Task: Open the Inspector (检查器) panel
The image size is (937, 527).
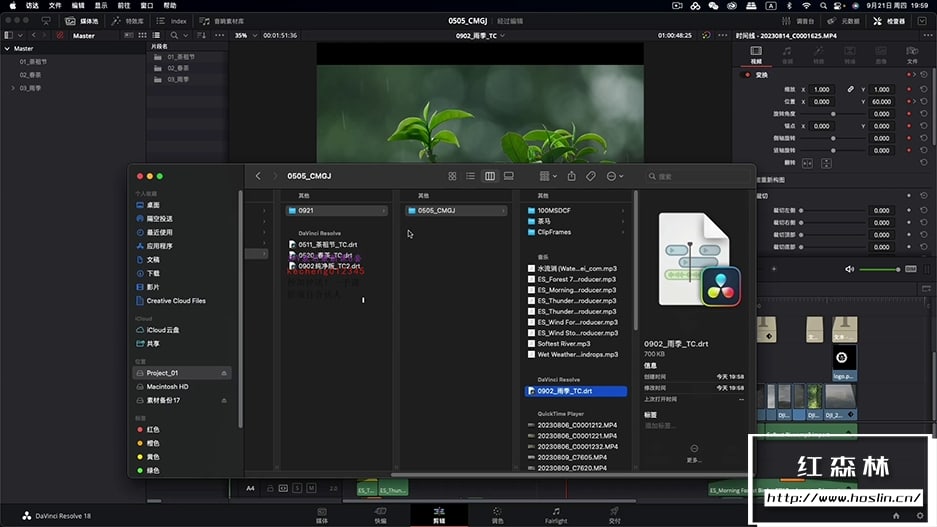Action: click(x=888, y=20)
